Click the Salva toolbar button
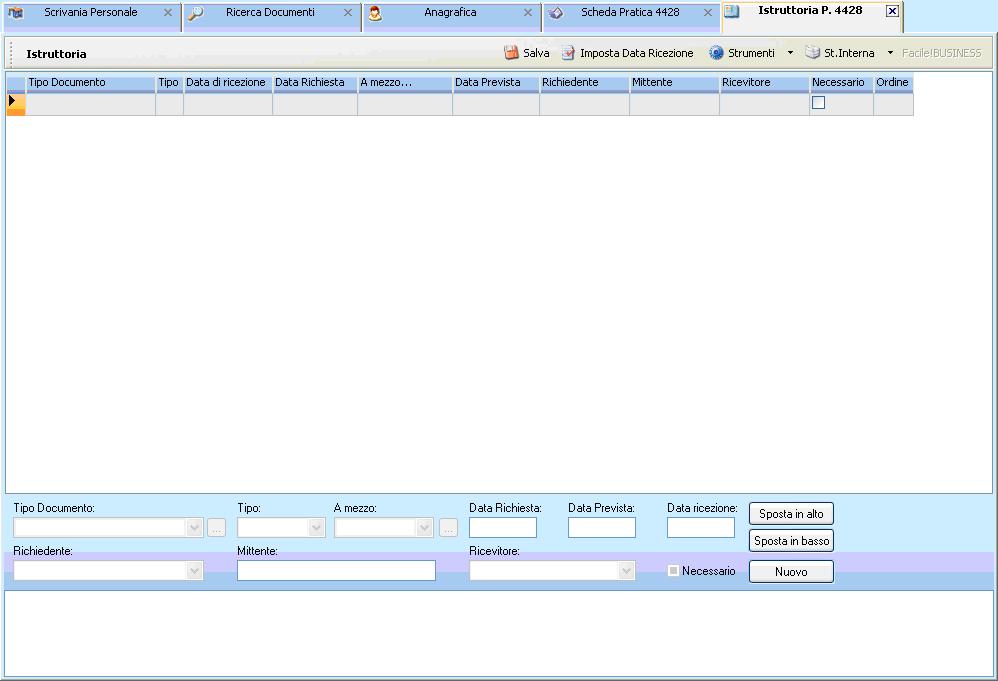This screenshot has height=681, width=998. coord(527,53)
